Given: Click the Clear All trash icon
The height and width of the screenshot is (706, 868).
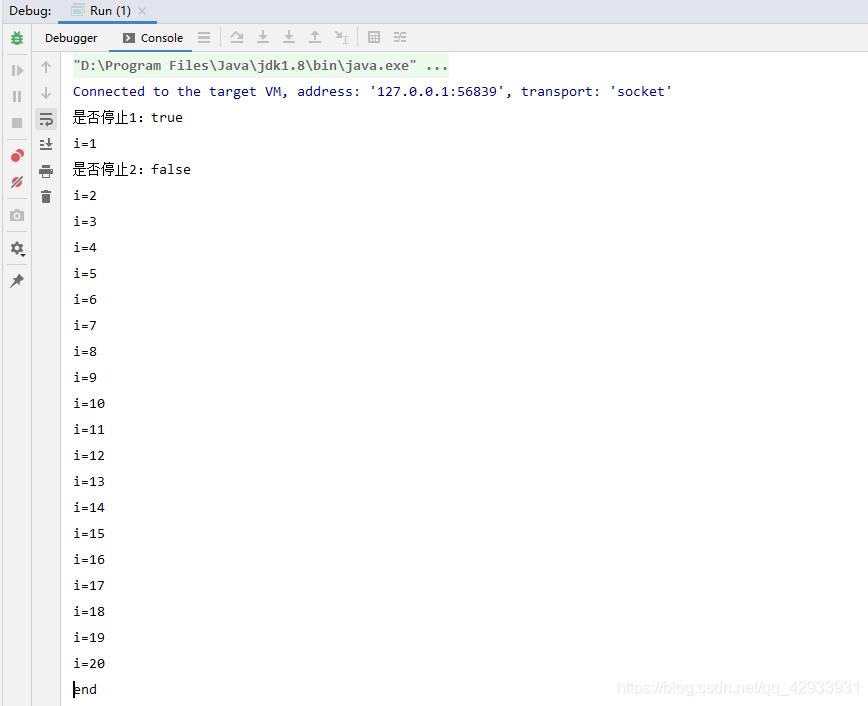Looking at the screenshot, I should click(46, 197).
